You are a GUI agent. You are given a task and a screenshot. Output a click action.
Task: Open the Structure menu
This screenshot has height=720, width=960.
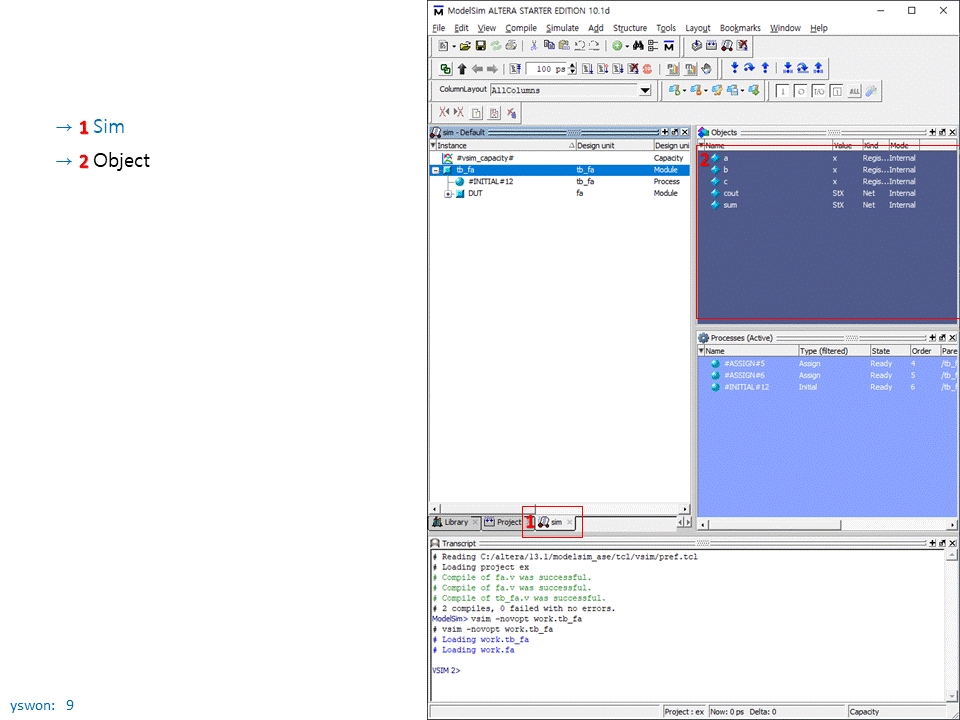[x=629, y=28]
